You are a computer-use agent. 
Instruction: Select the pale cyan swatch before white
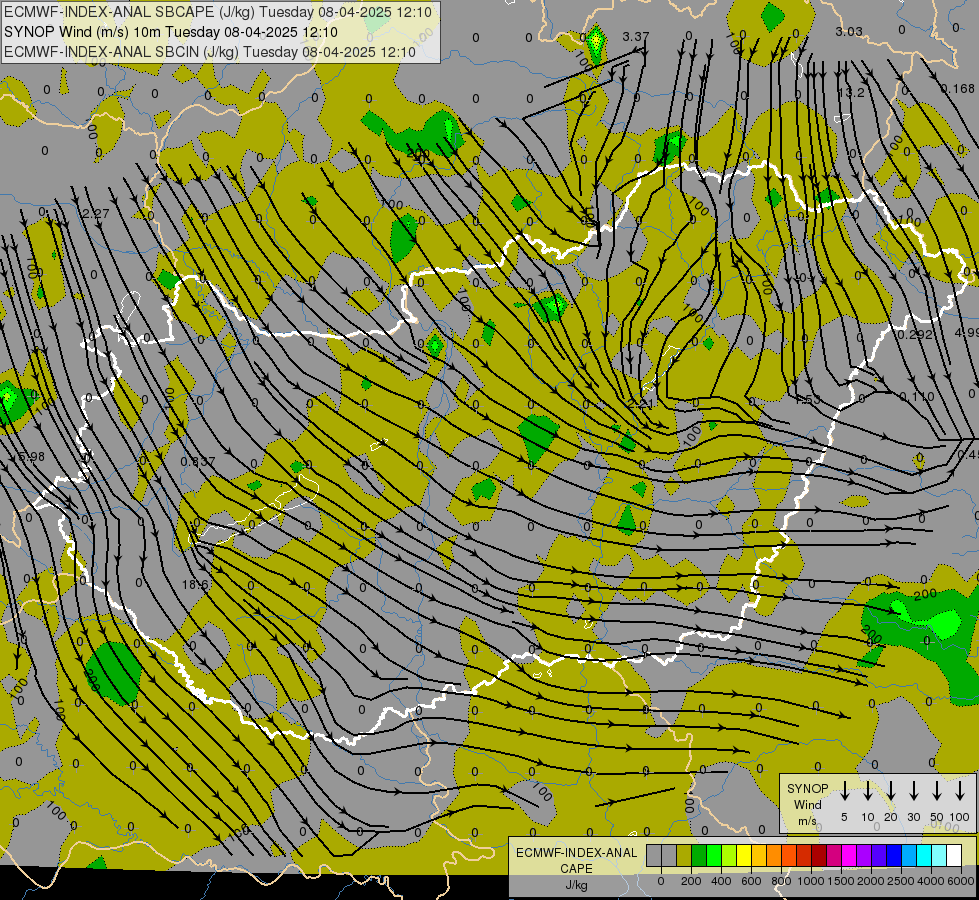click(940, 855)
